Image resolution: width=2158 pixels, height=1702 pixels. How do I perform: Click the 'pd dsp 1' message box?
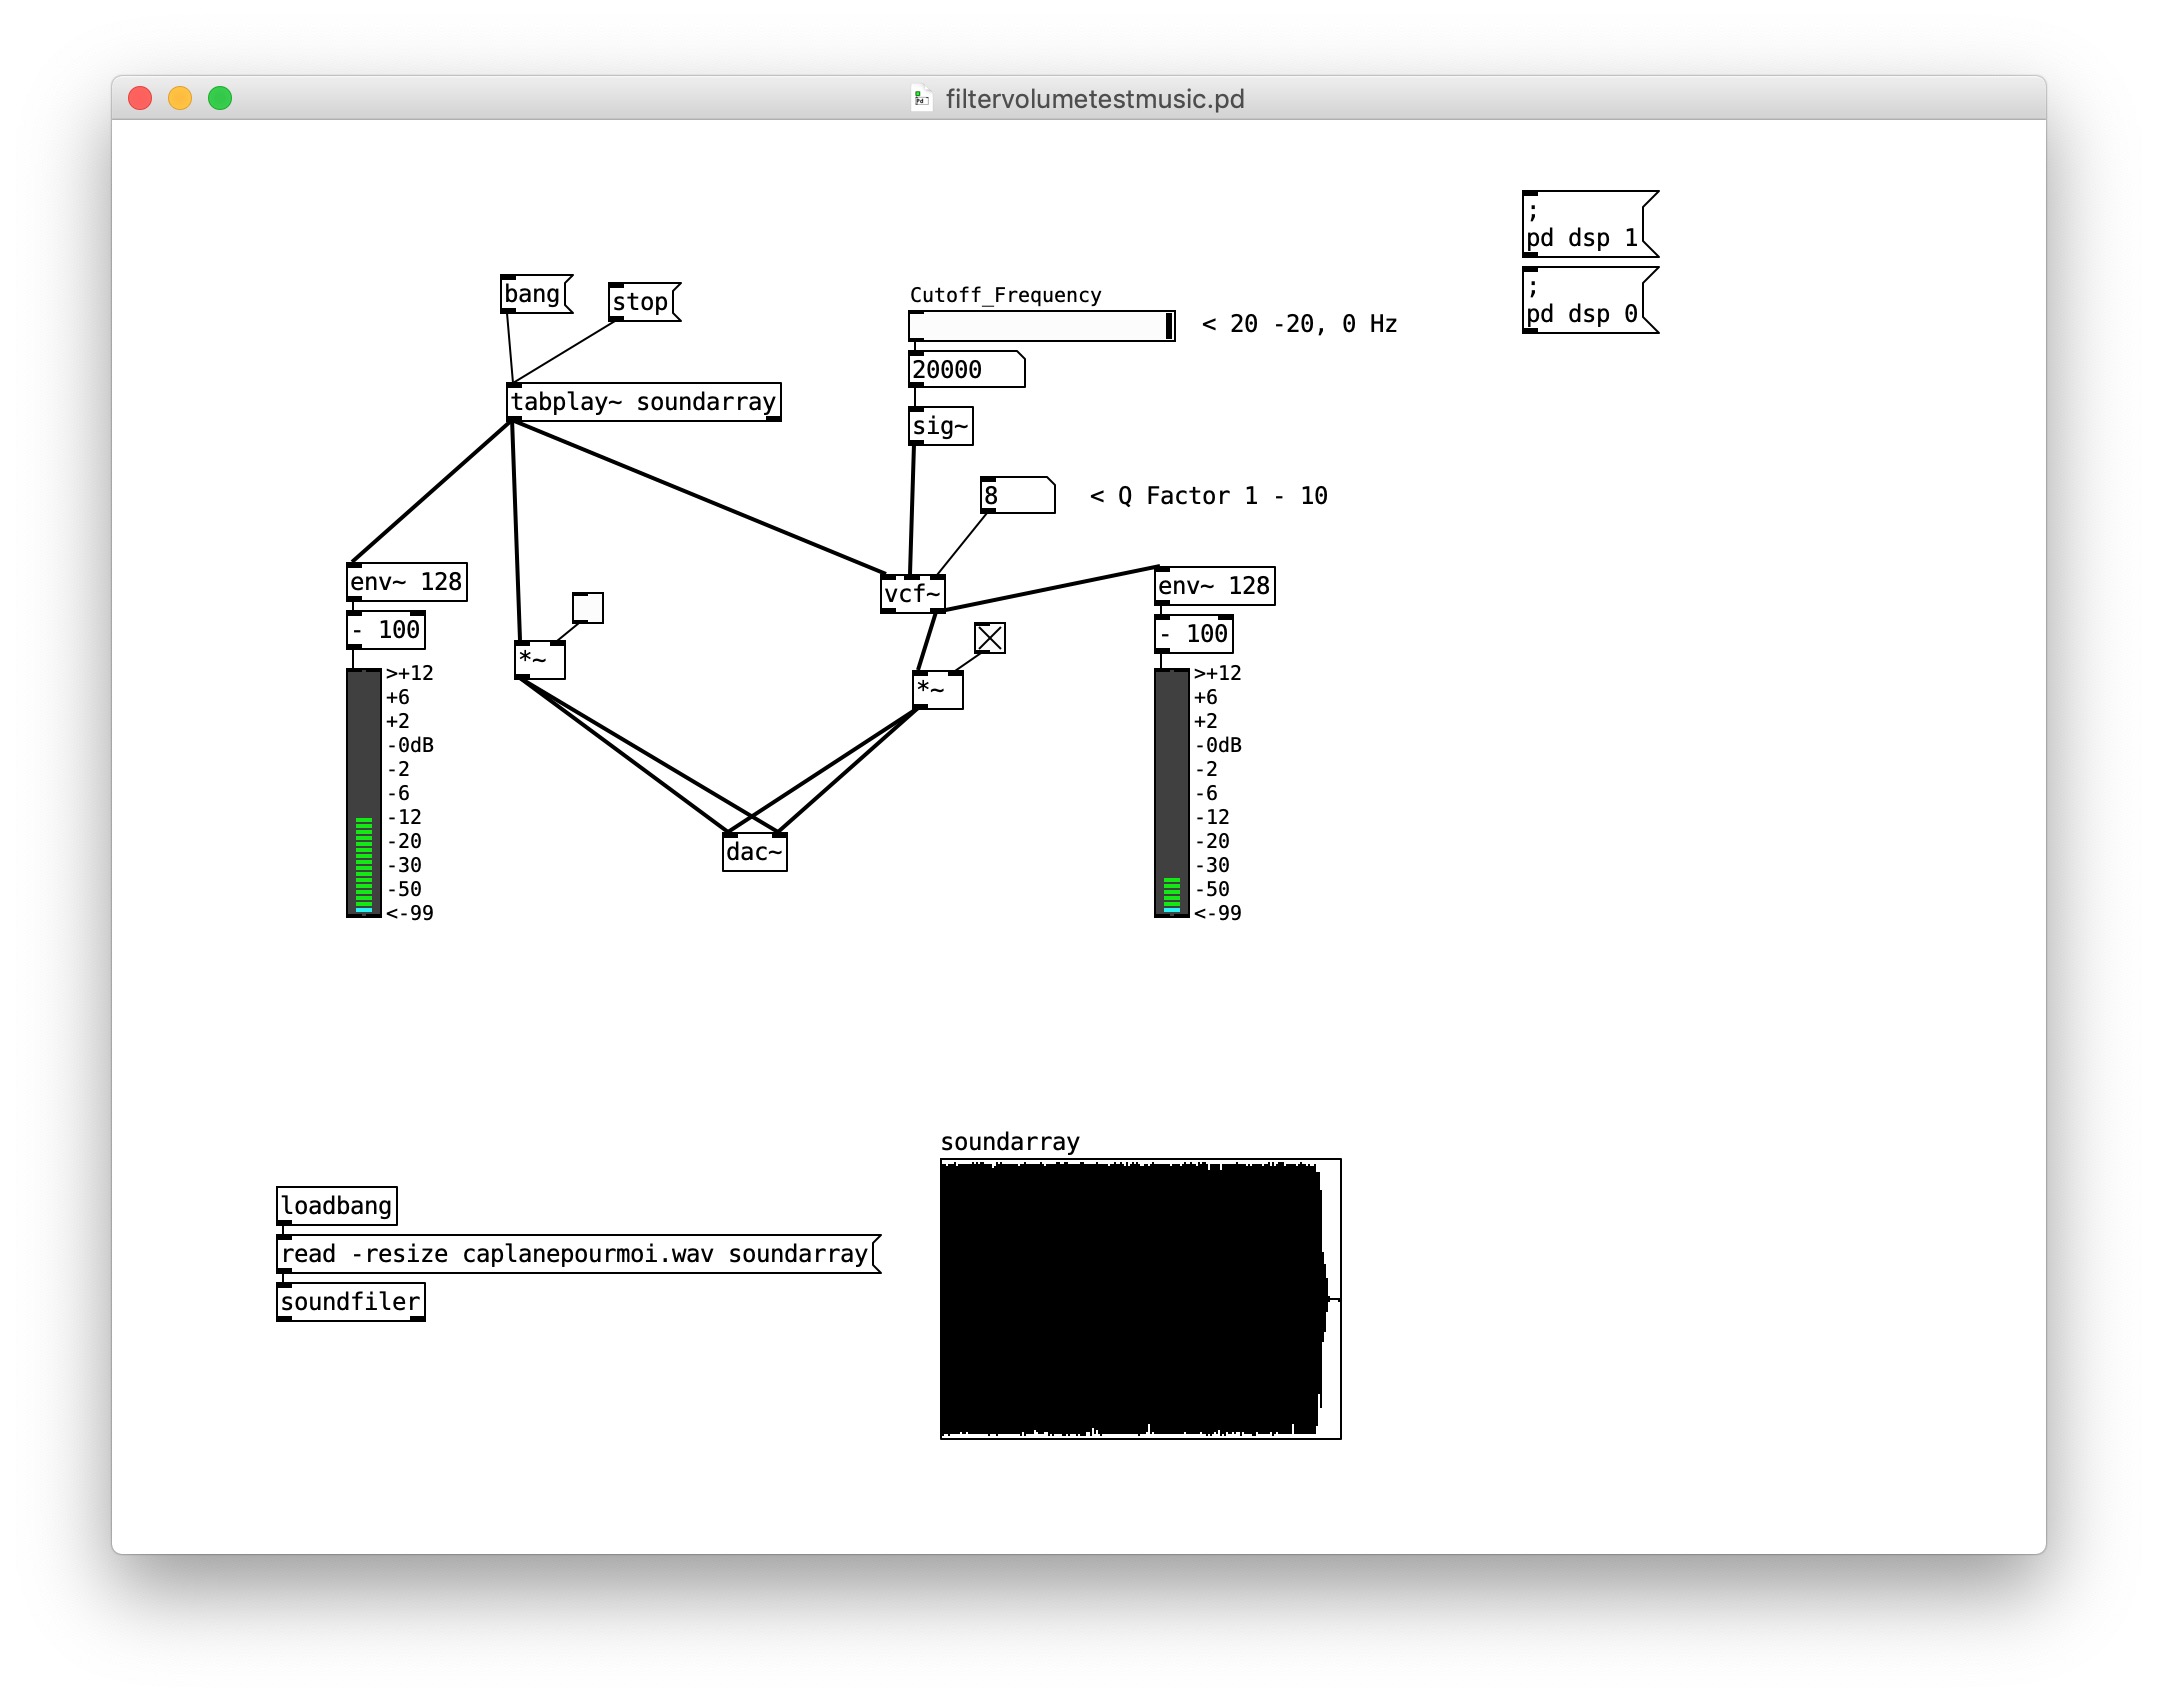click(x=1590, y=224)
